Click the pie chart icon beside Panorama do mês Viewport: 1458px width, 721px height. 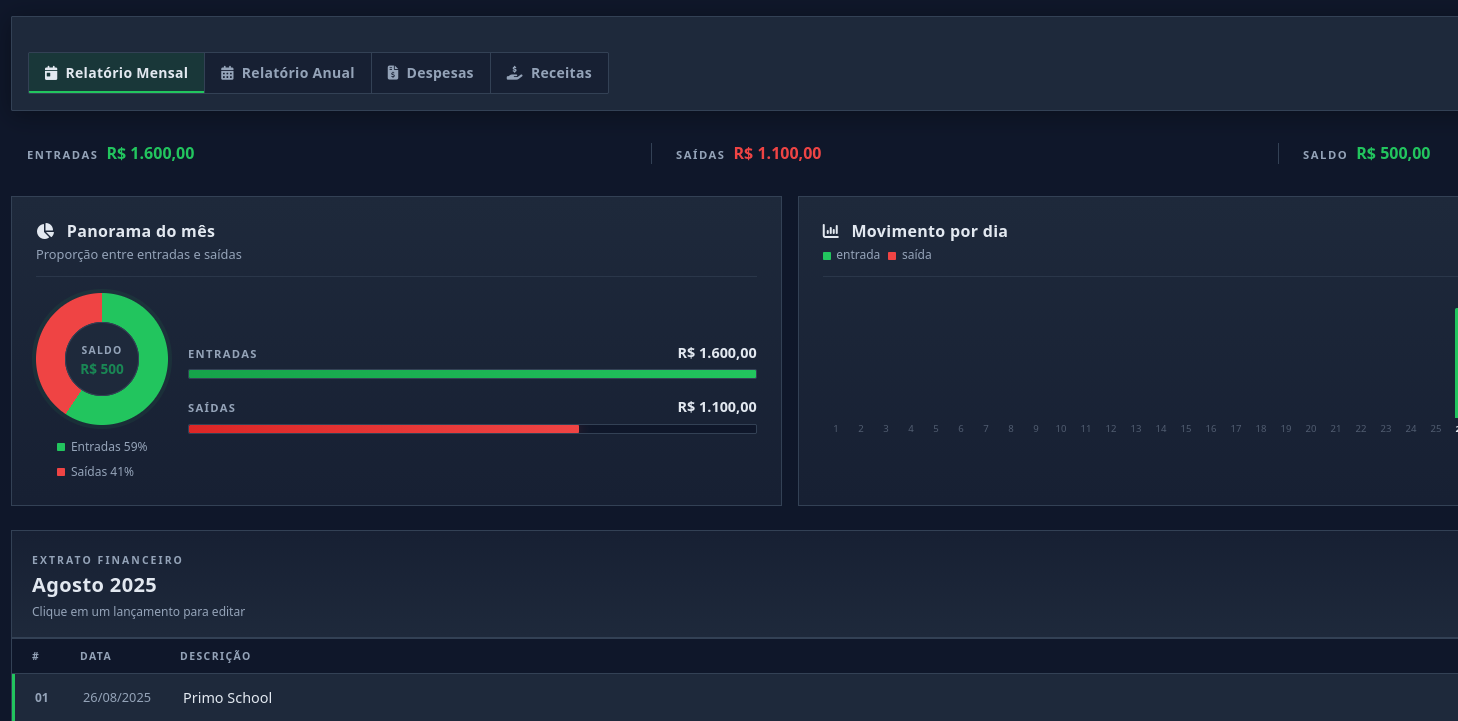coord(45,231)
